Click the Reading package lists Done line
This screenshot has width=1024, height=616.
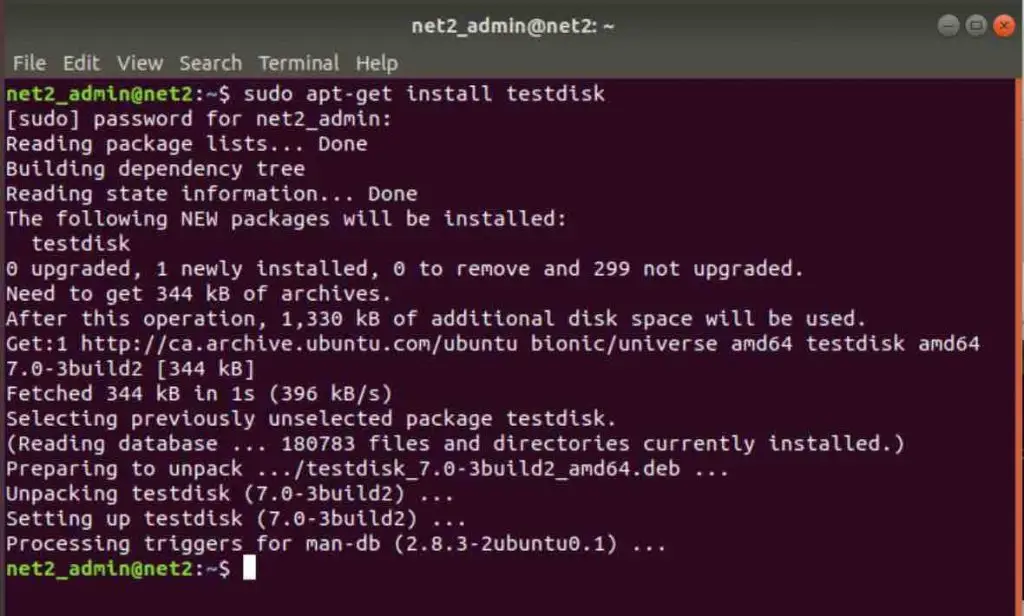tap(185, 143)
